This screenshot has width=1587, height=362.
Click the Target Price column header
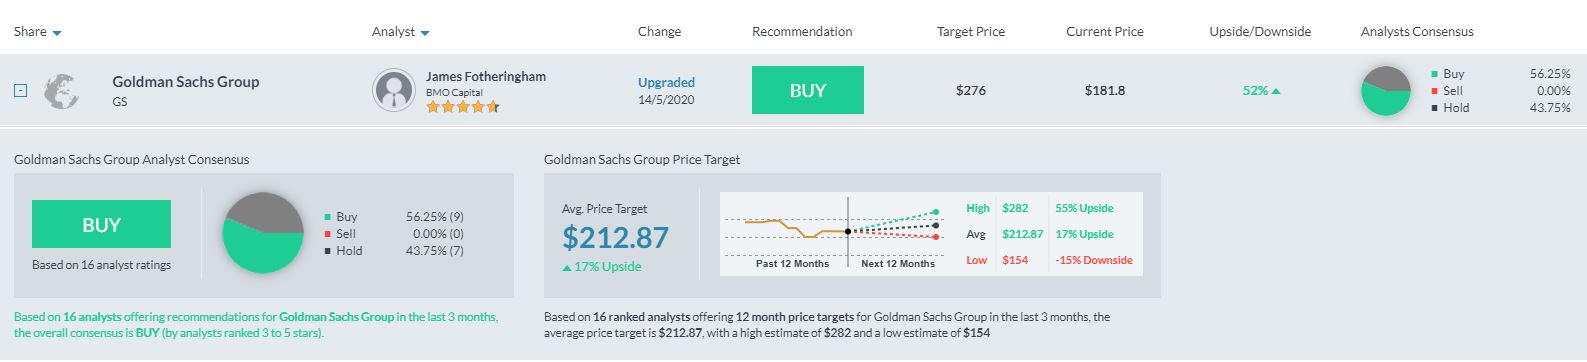[970, 31]
